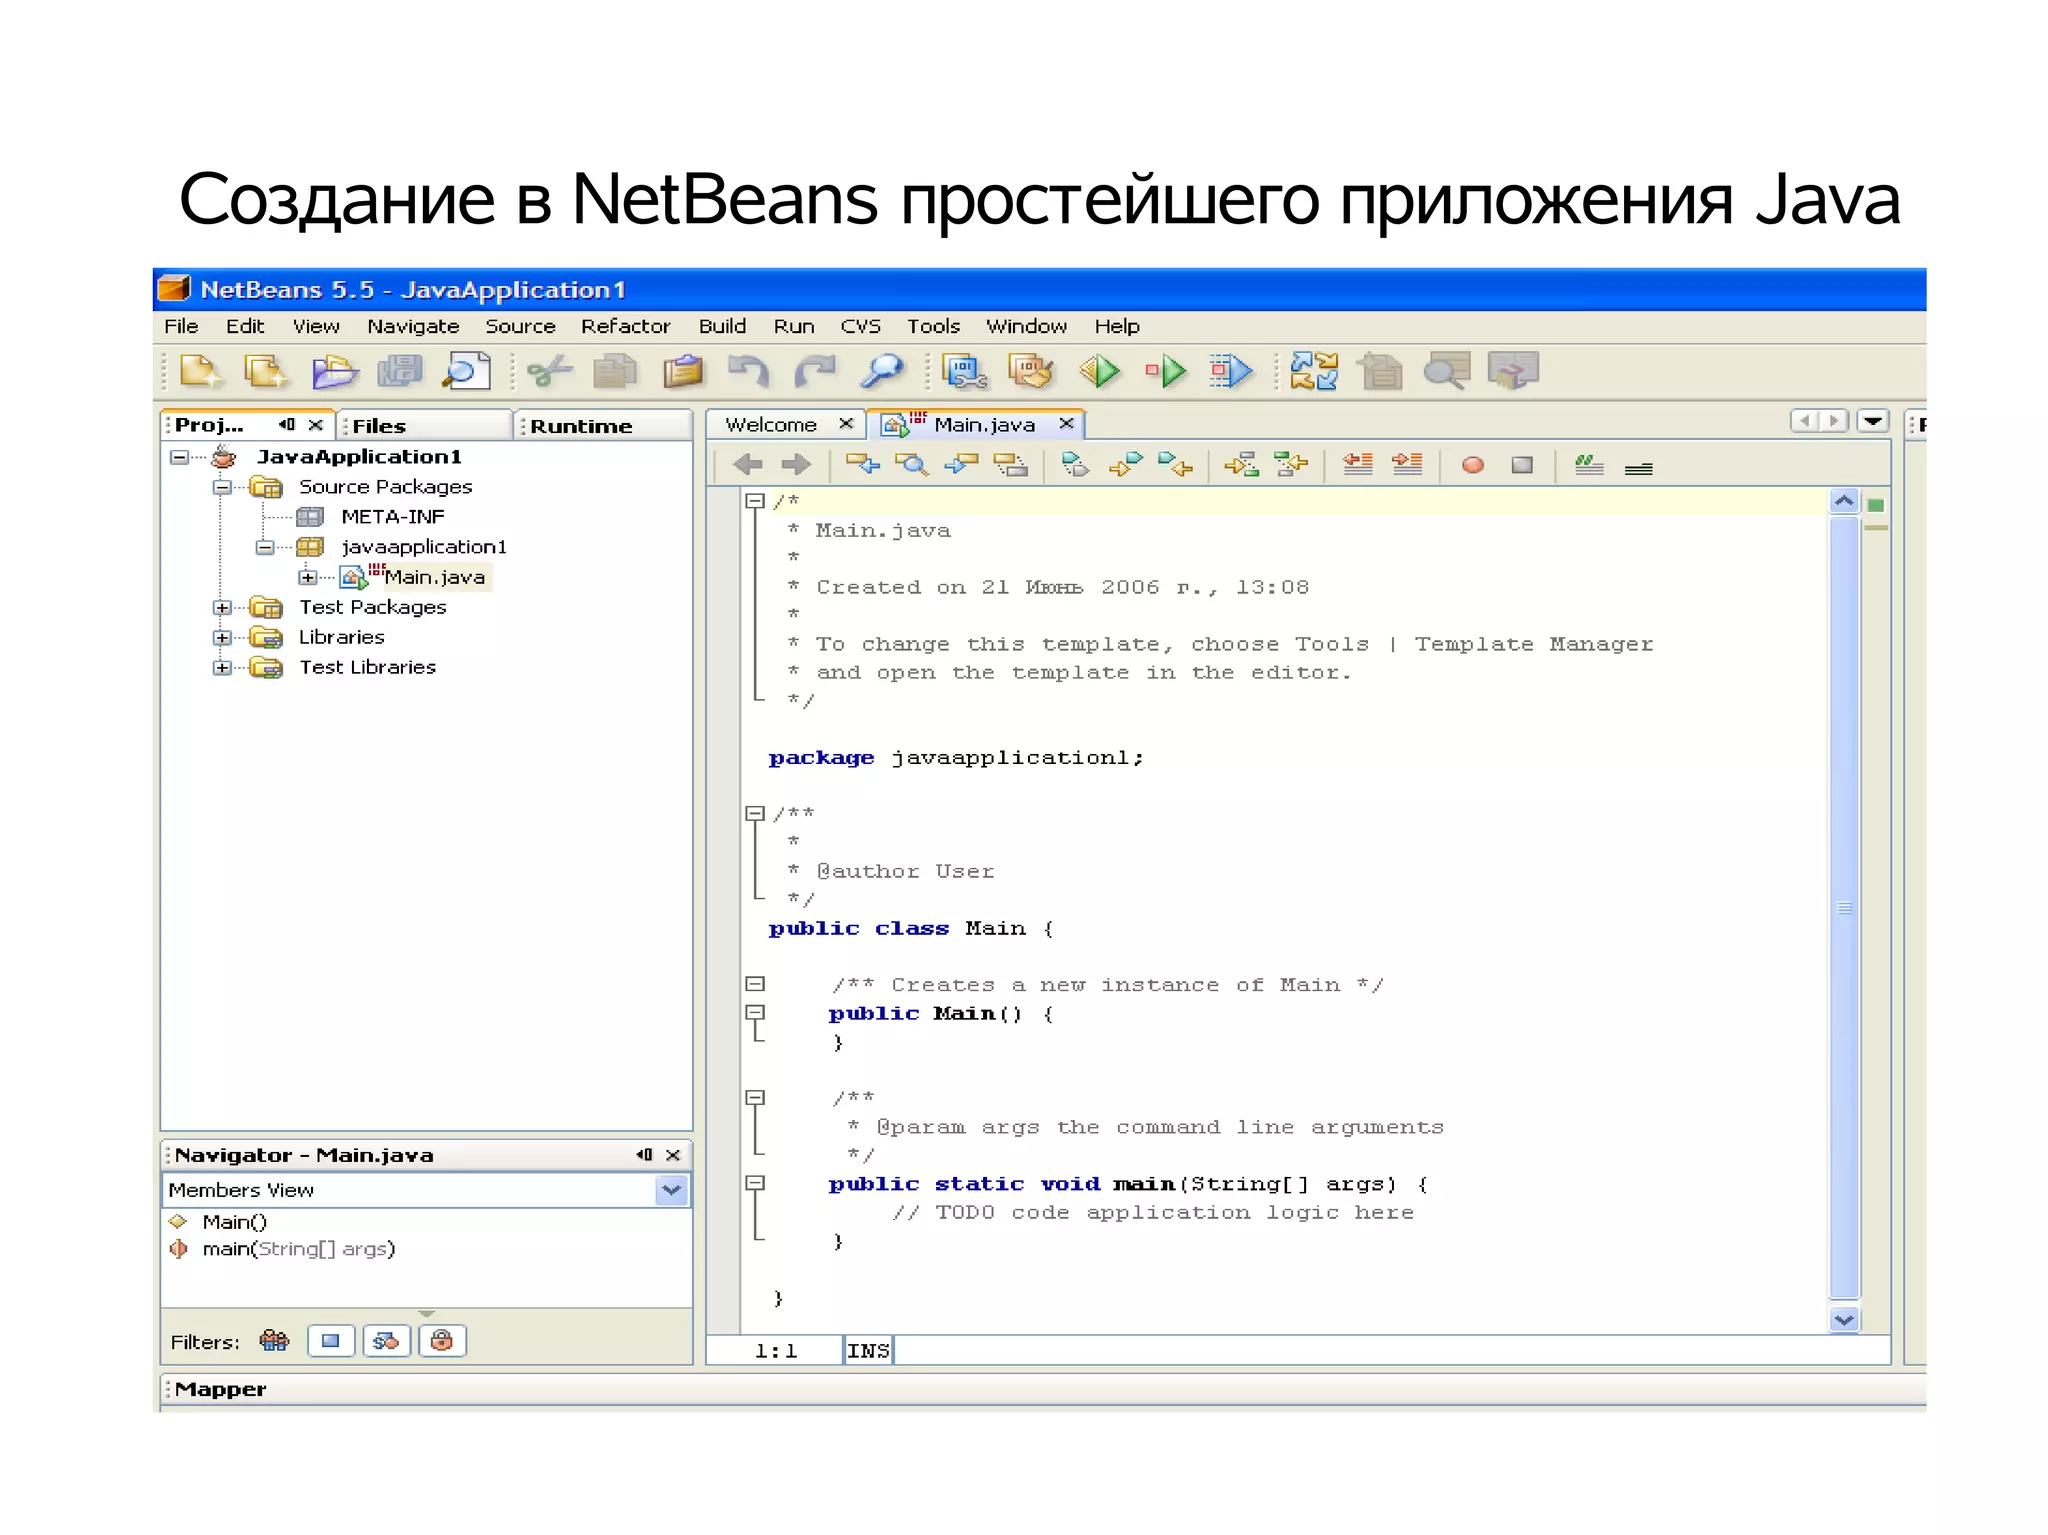This screenshot has height=1535, width=2048.
Task: Click the editor scrollbar down arrow
Action: [1844, 1319]
